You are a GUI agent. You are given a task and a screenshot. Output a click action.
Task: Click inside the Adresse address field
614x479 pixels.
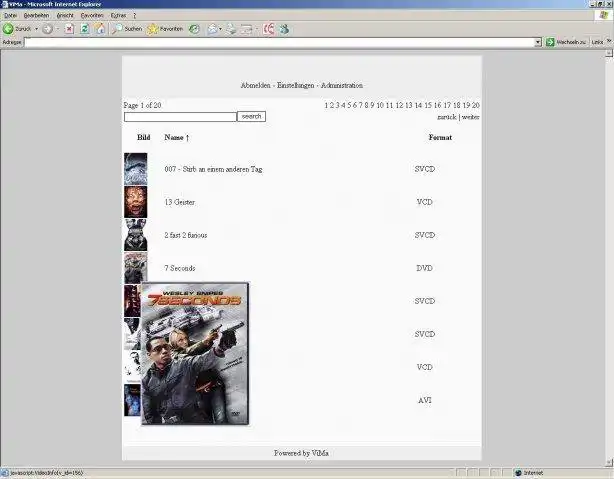(280, 42)
